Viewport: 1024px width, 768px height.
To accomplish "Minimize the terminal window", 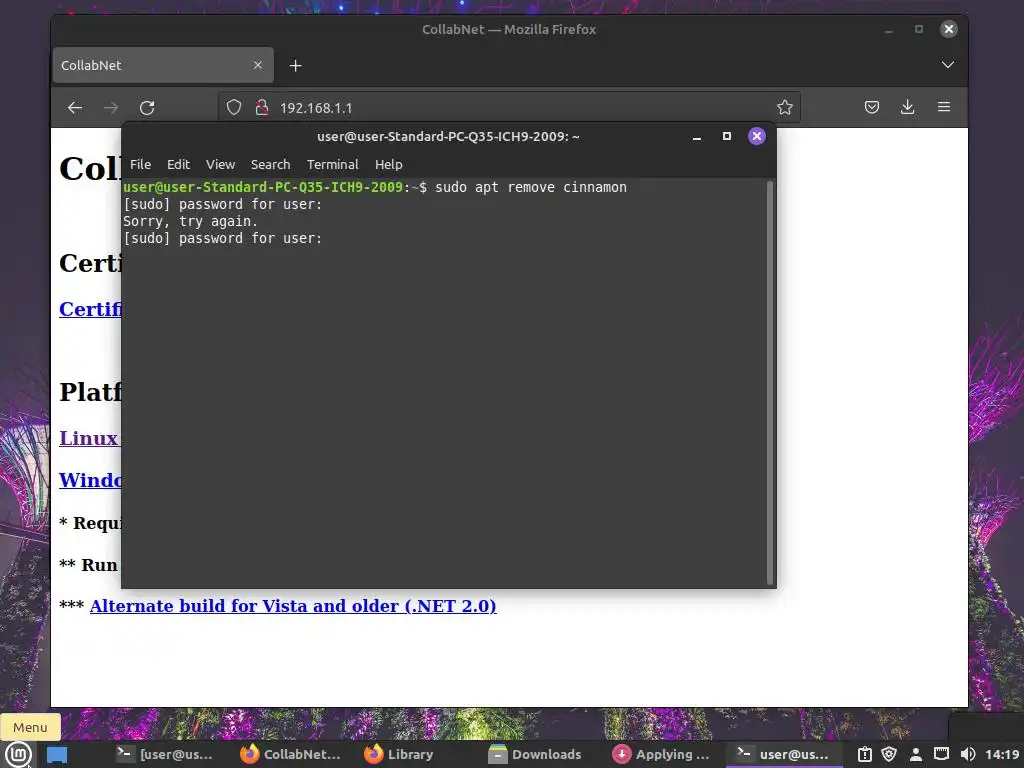I will 697,136.
